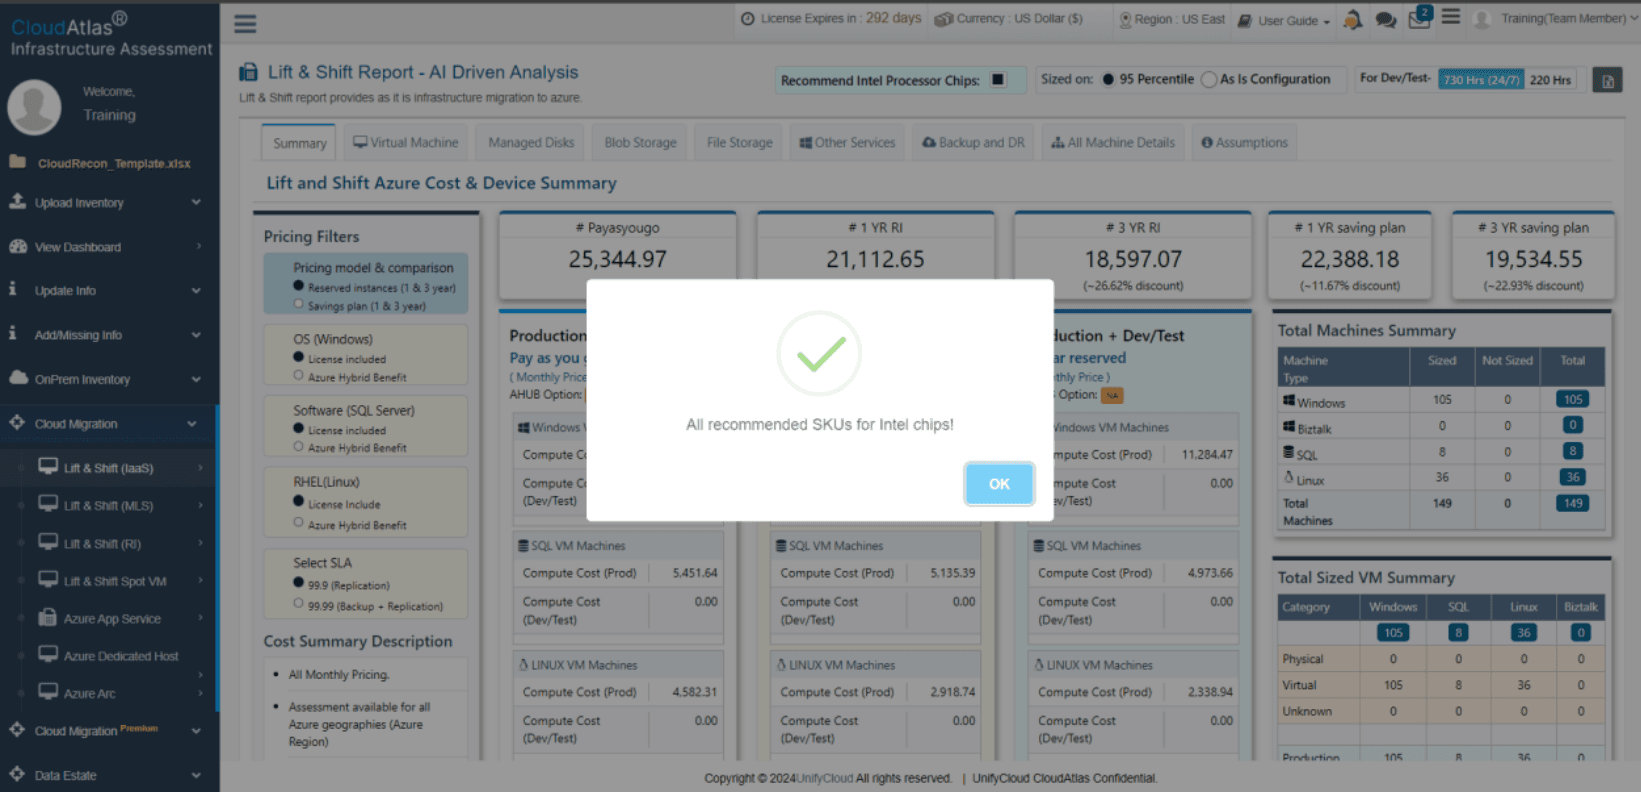
Task: Collapse the Cloud Migration menu
Action: click(109, 423)
